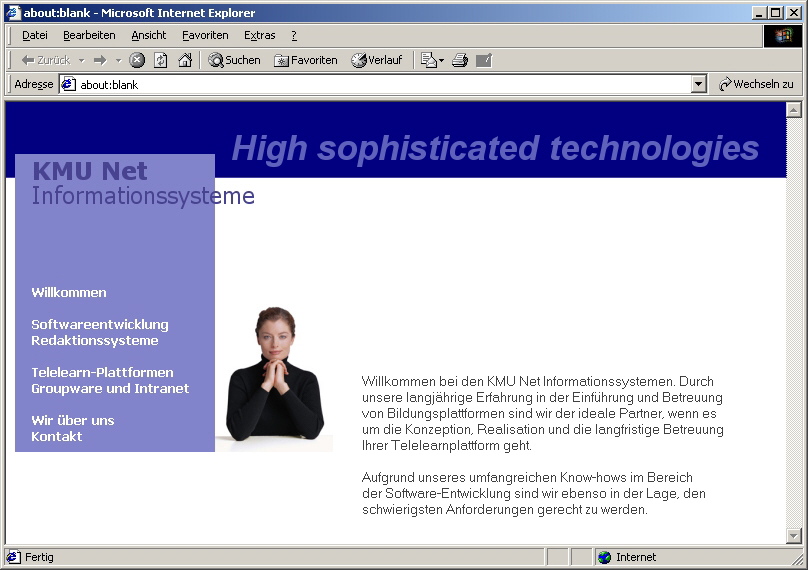Click the Aufgrund unseres umfangreichen paragraph
Image resolution: width=808 pixels, height=570 pixels.
tap(534, 493)
